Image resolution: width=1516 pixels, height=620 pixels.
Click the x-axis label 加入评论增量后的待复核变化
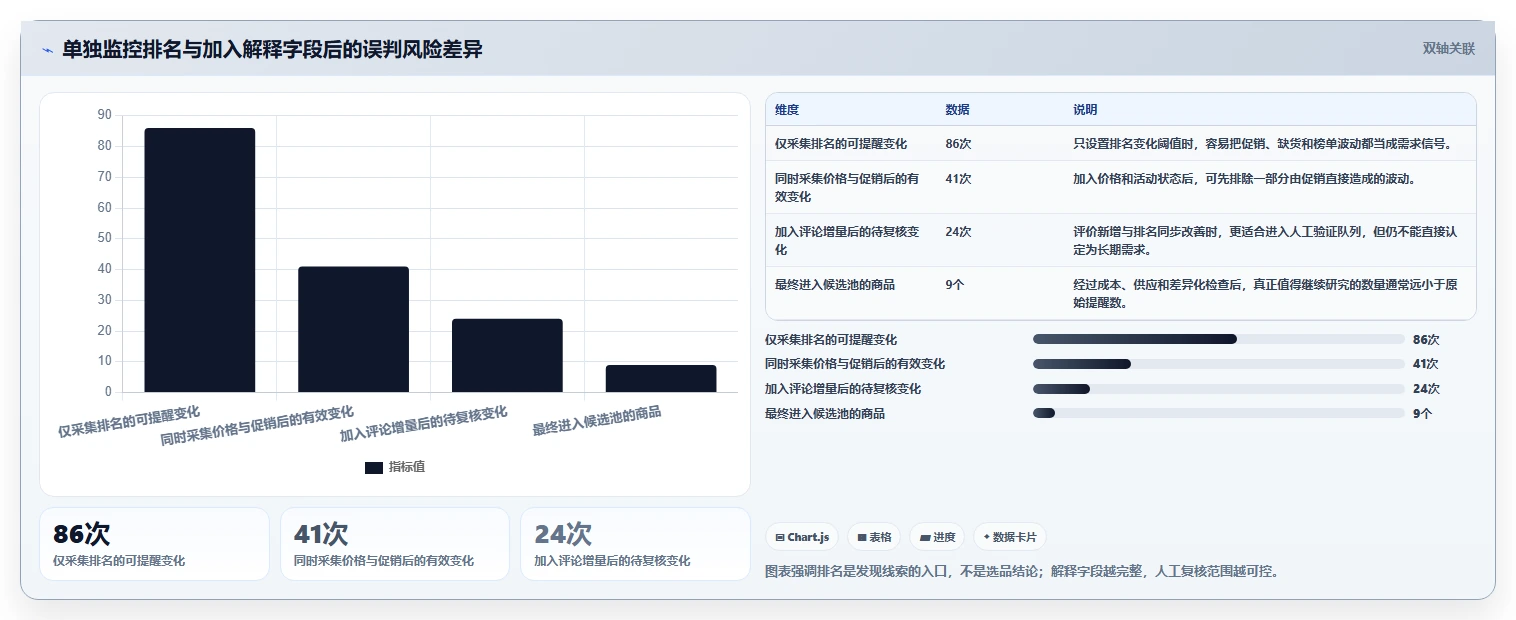(x=423, y=423)
